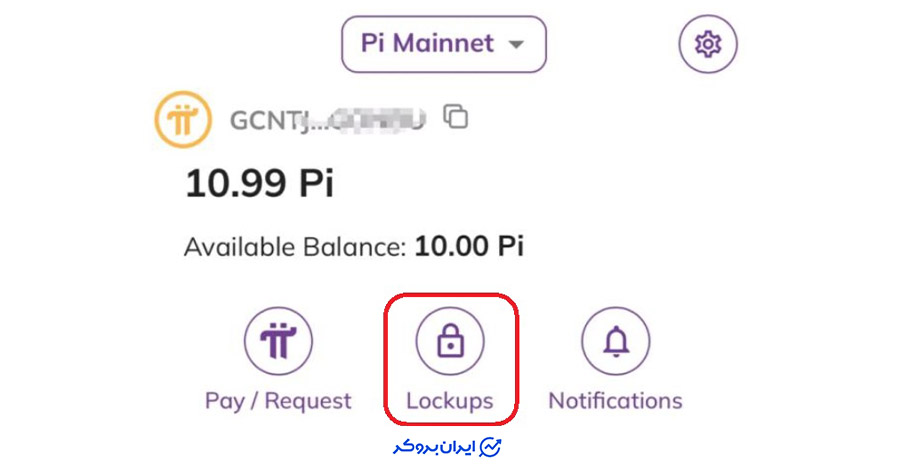Expand the arrow beside Pi Mainnet
The width and height of the screenshot is (900, 471).
[x=516, y=45]
